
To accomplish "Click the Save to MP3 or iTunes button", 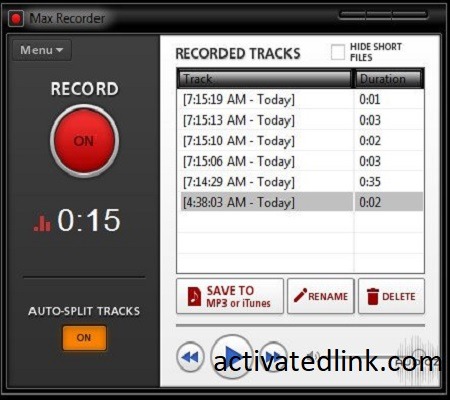I will 230,296.
